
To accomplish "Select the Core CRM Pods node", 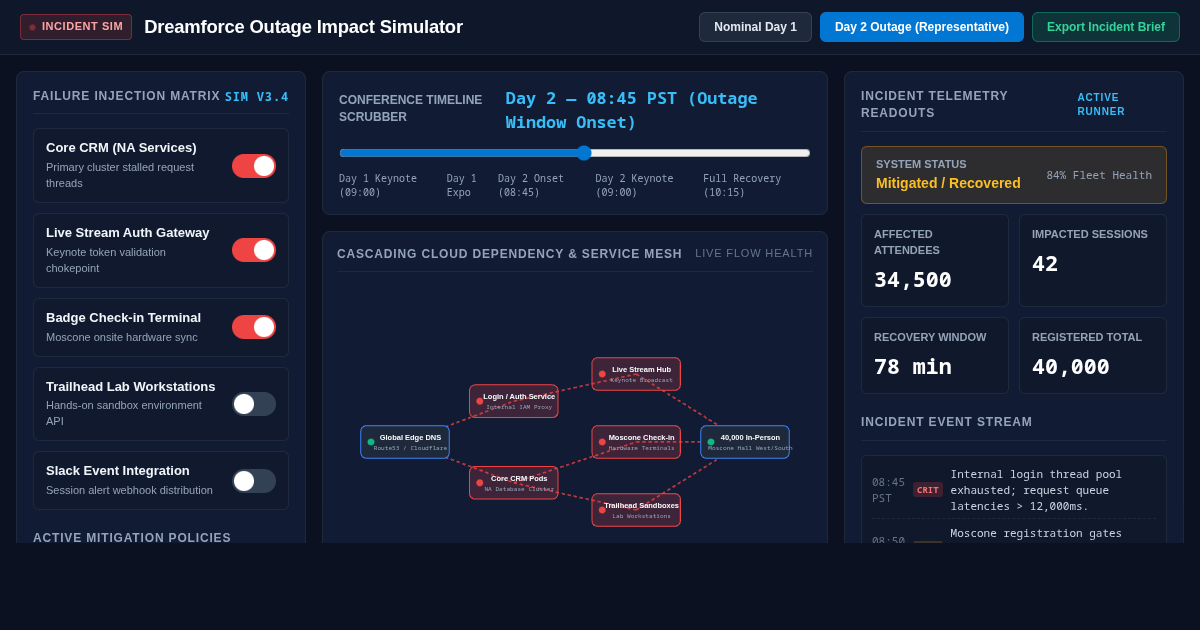I will point(514,483).
